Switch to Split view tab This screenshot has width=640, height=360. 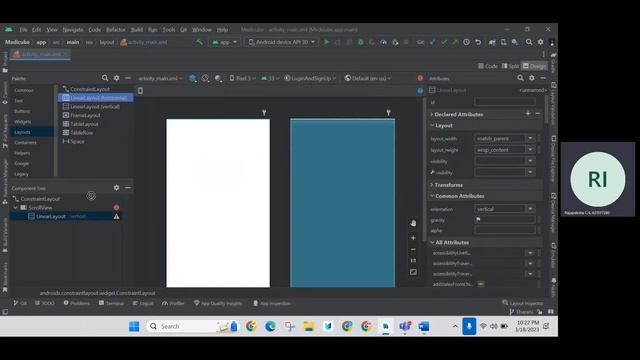510,66
